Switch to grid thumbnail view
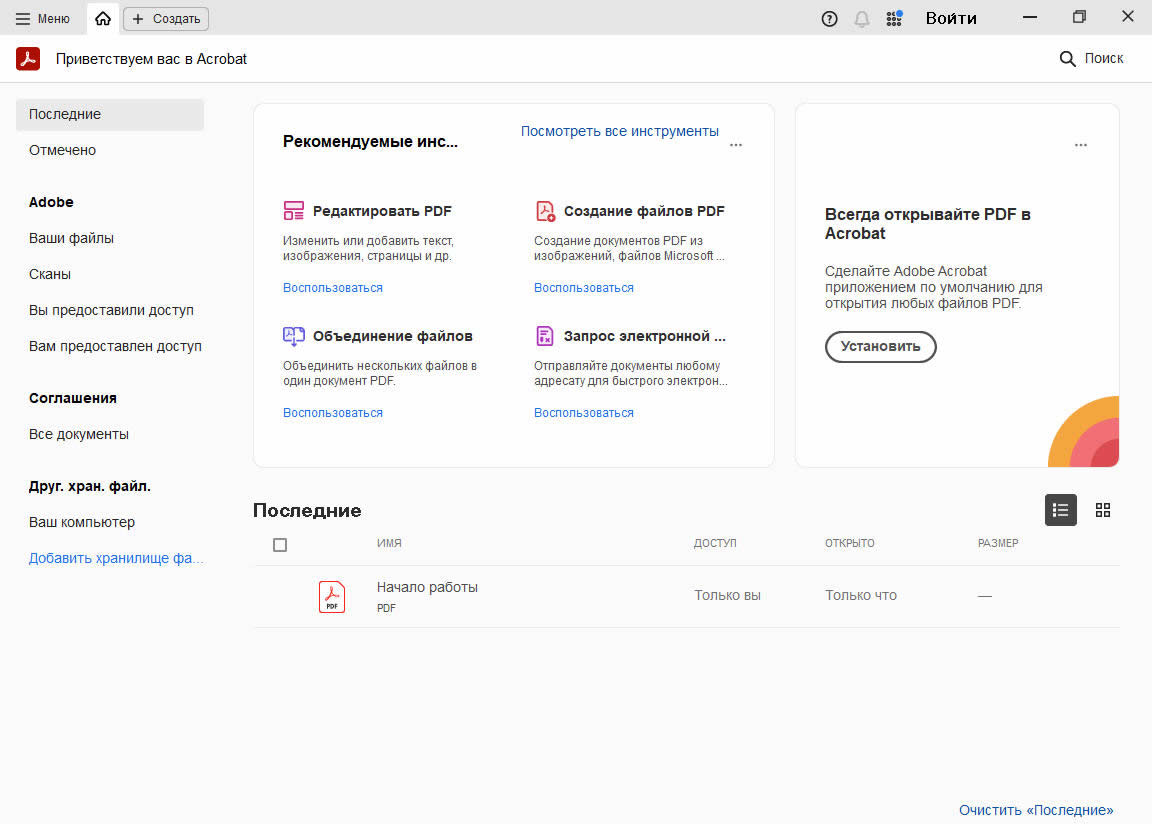1152x824 pixels. click(1103, 510)
